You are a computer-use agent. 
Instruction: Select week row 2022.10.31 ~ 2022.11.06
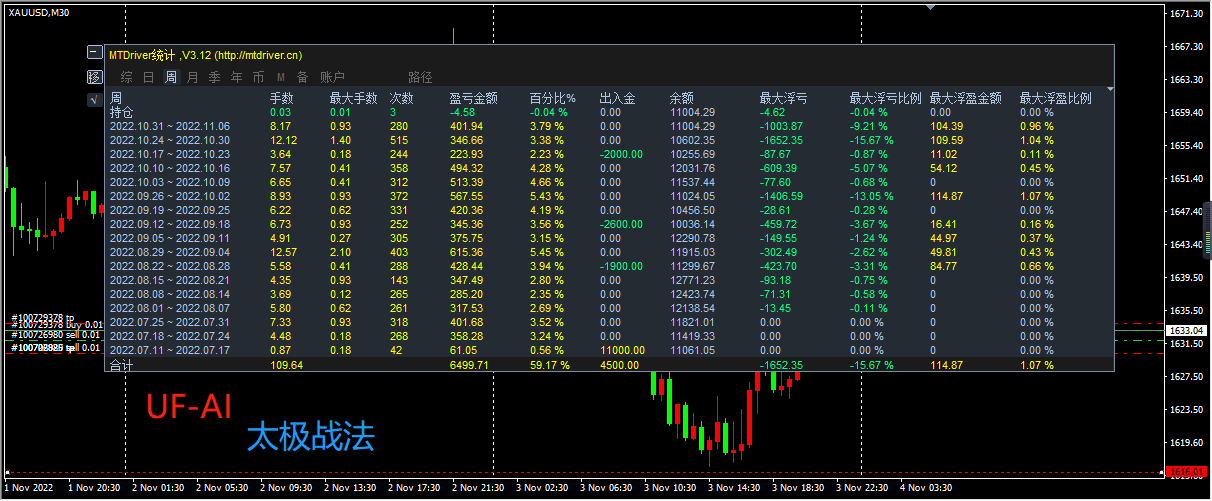pyautogui.click(x=170, y=127)
